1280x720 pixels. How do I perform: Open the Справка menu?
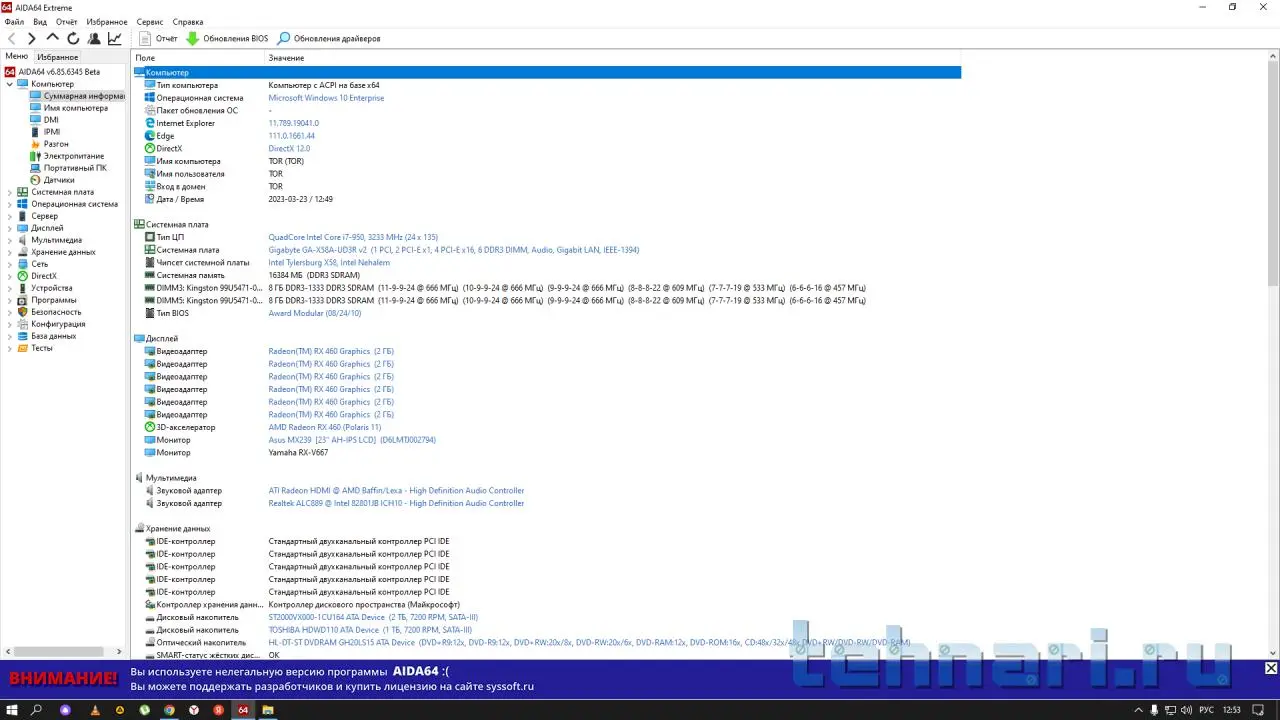(188, 22)
